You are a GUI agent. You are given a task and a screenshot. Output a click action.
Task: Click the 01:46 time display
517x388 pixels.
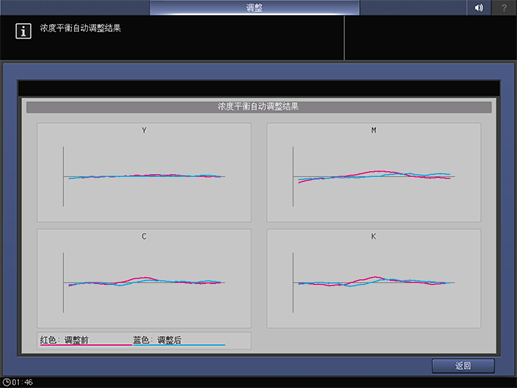22,382
